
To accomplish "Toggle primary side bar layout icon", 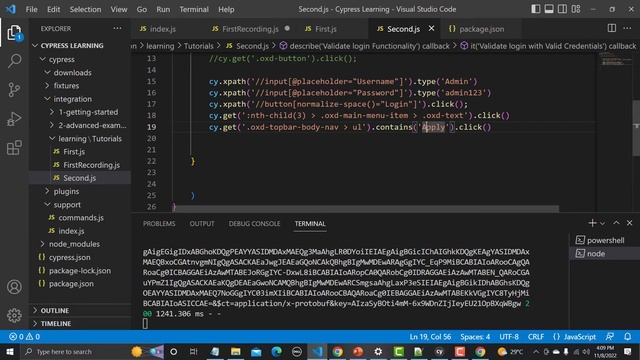I will click(536, 9).
